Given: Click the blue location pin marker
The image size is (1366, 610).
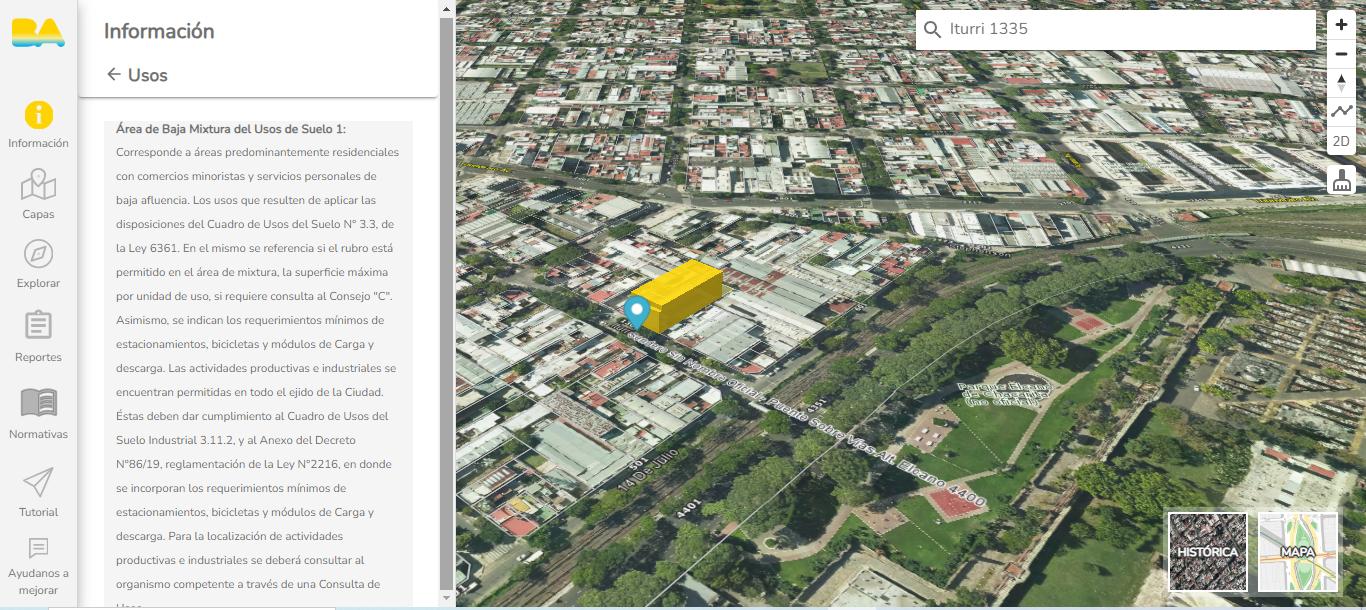Looking at the screenshot, I should point(636,313).
